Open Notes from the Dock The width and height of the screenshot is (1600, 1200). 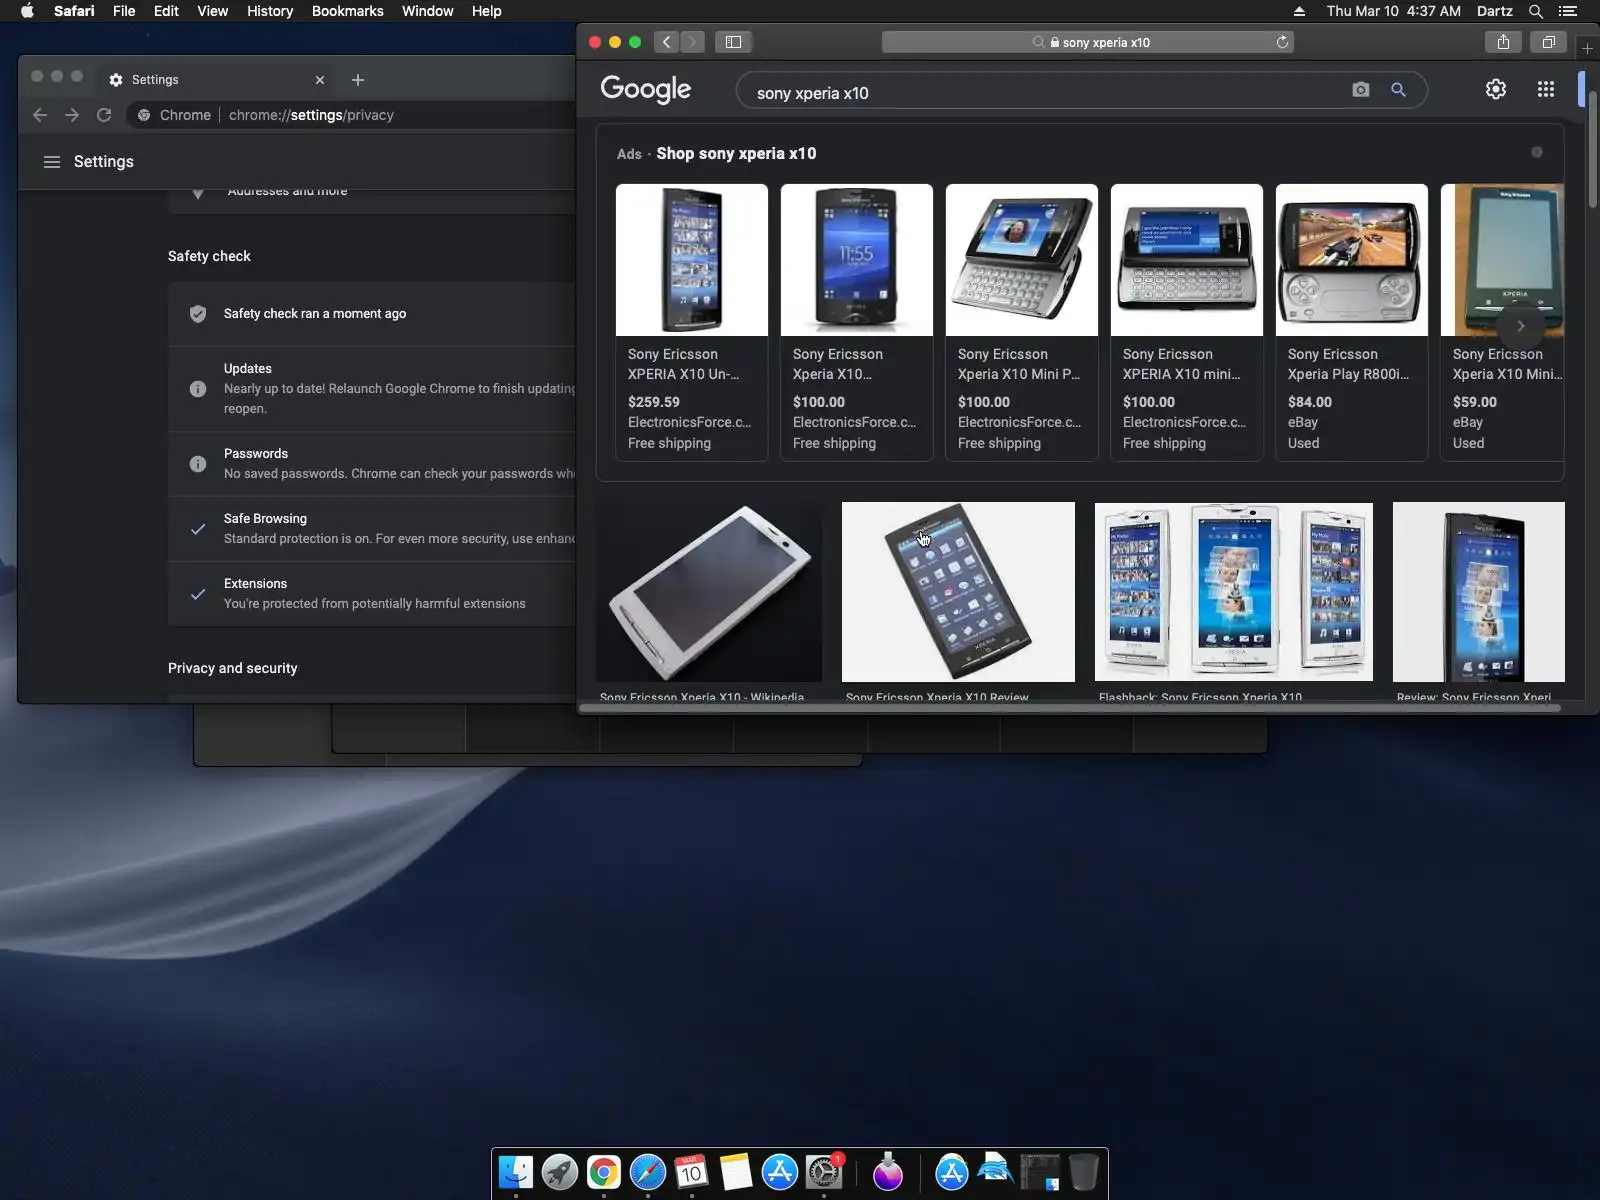pos(736,1172)
